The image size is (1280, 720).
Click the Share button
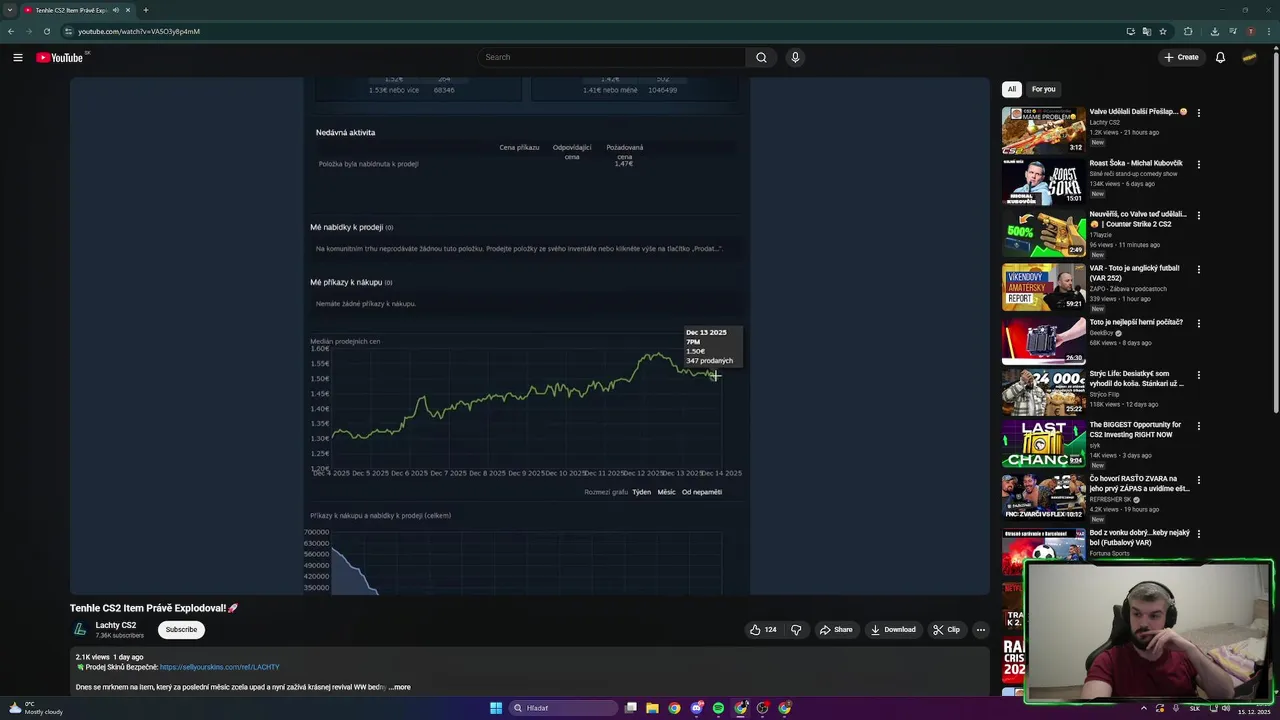click(836, 630)
